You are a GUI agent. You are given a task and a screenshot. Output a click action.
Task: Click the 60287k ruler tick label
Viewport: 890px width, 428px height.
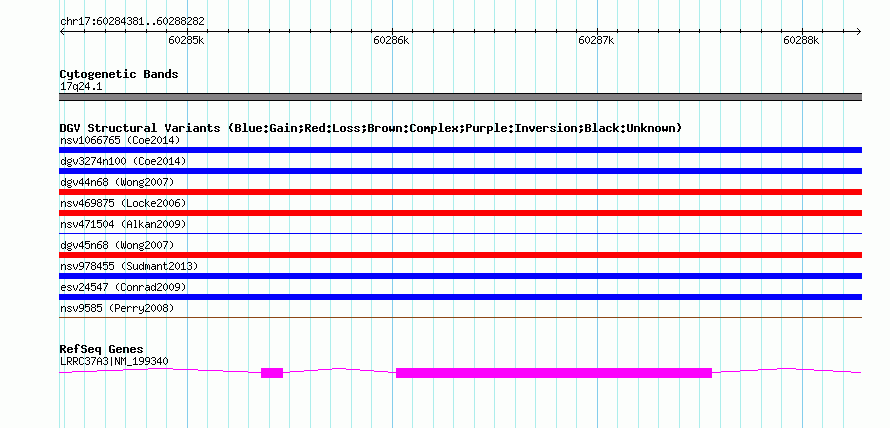pyautogui.click(x=596, y=40)
